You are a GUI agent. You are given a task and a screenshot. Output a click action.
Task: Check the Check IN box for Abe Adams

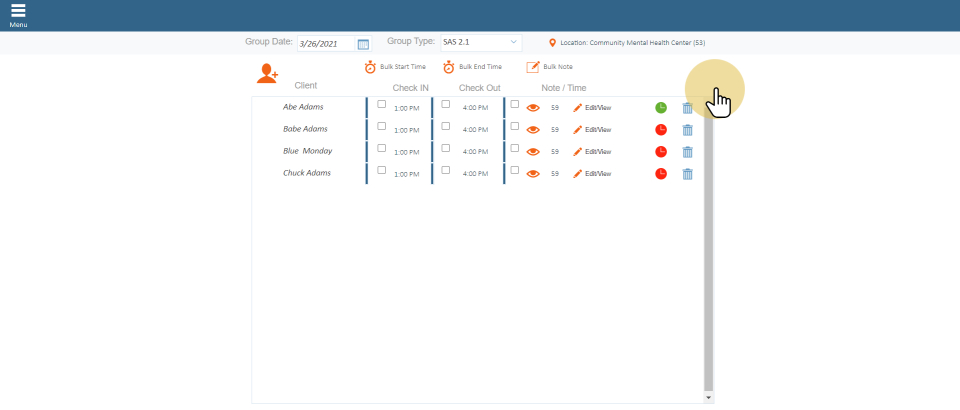coord(381,104)
